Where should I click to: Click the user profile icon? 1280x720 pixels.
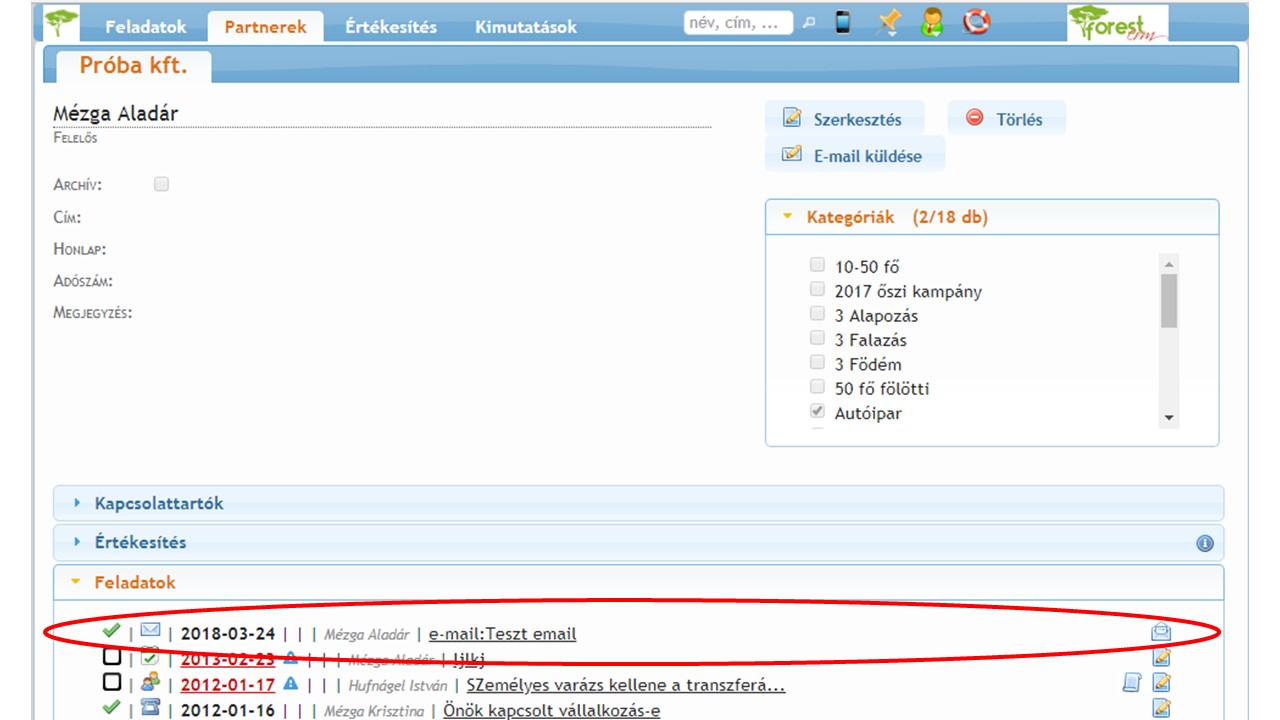pos(932,22)
